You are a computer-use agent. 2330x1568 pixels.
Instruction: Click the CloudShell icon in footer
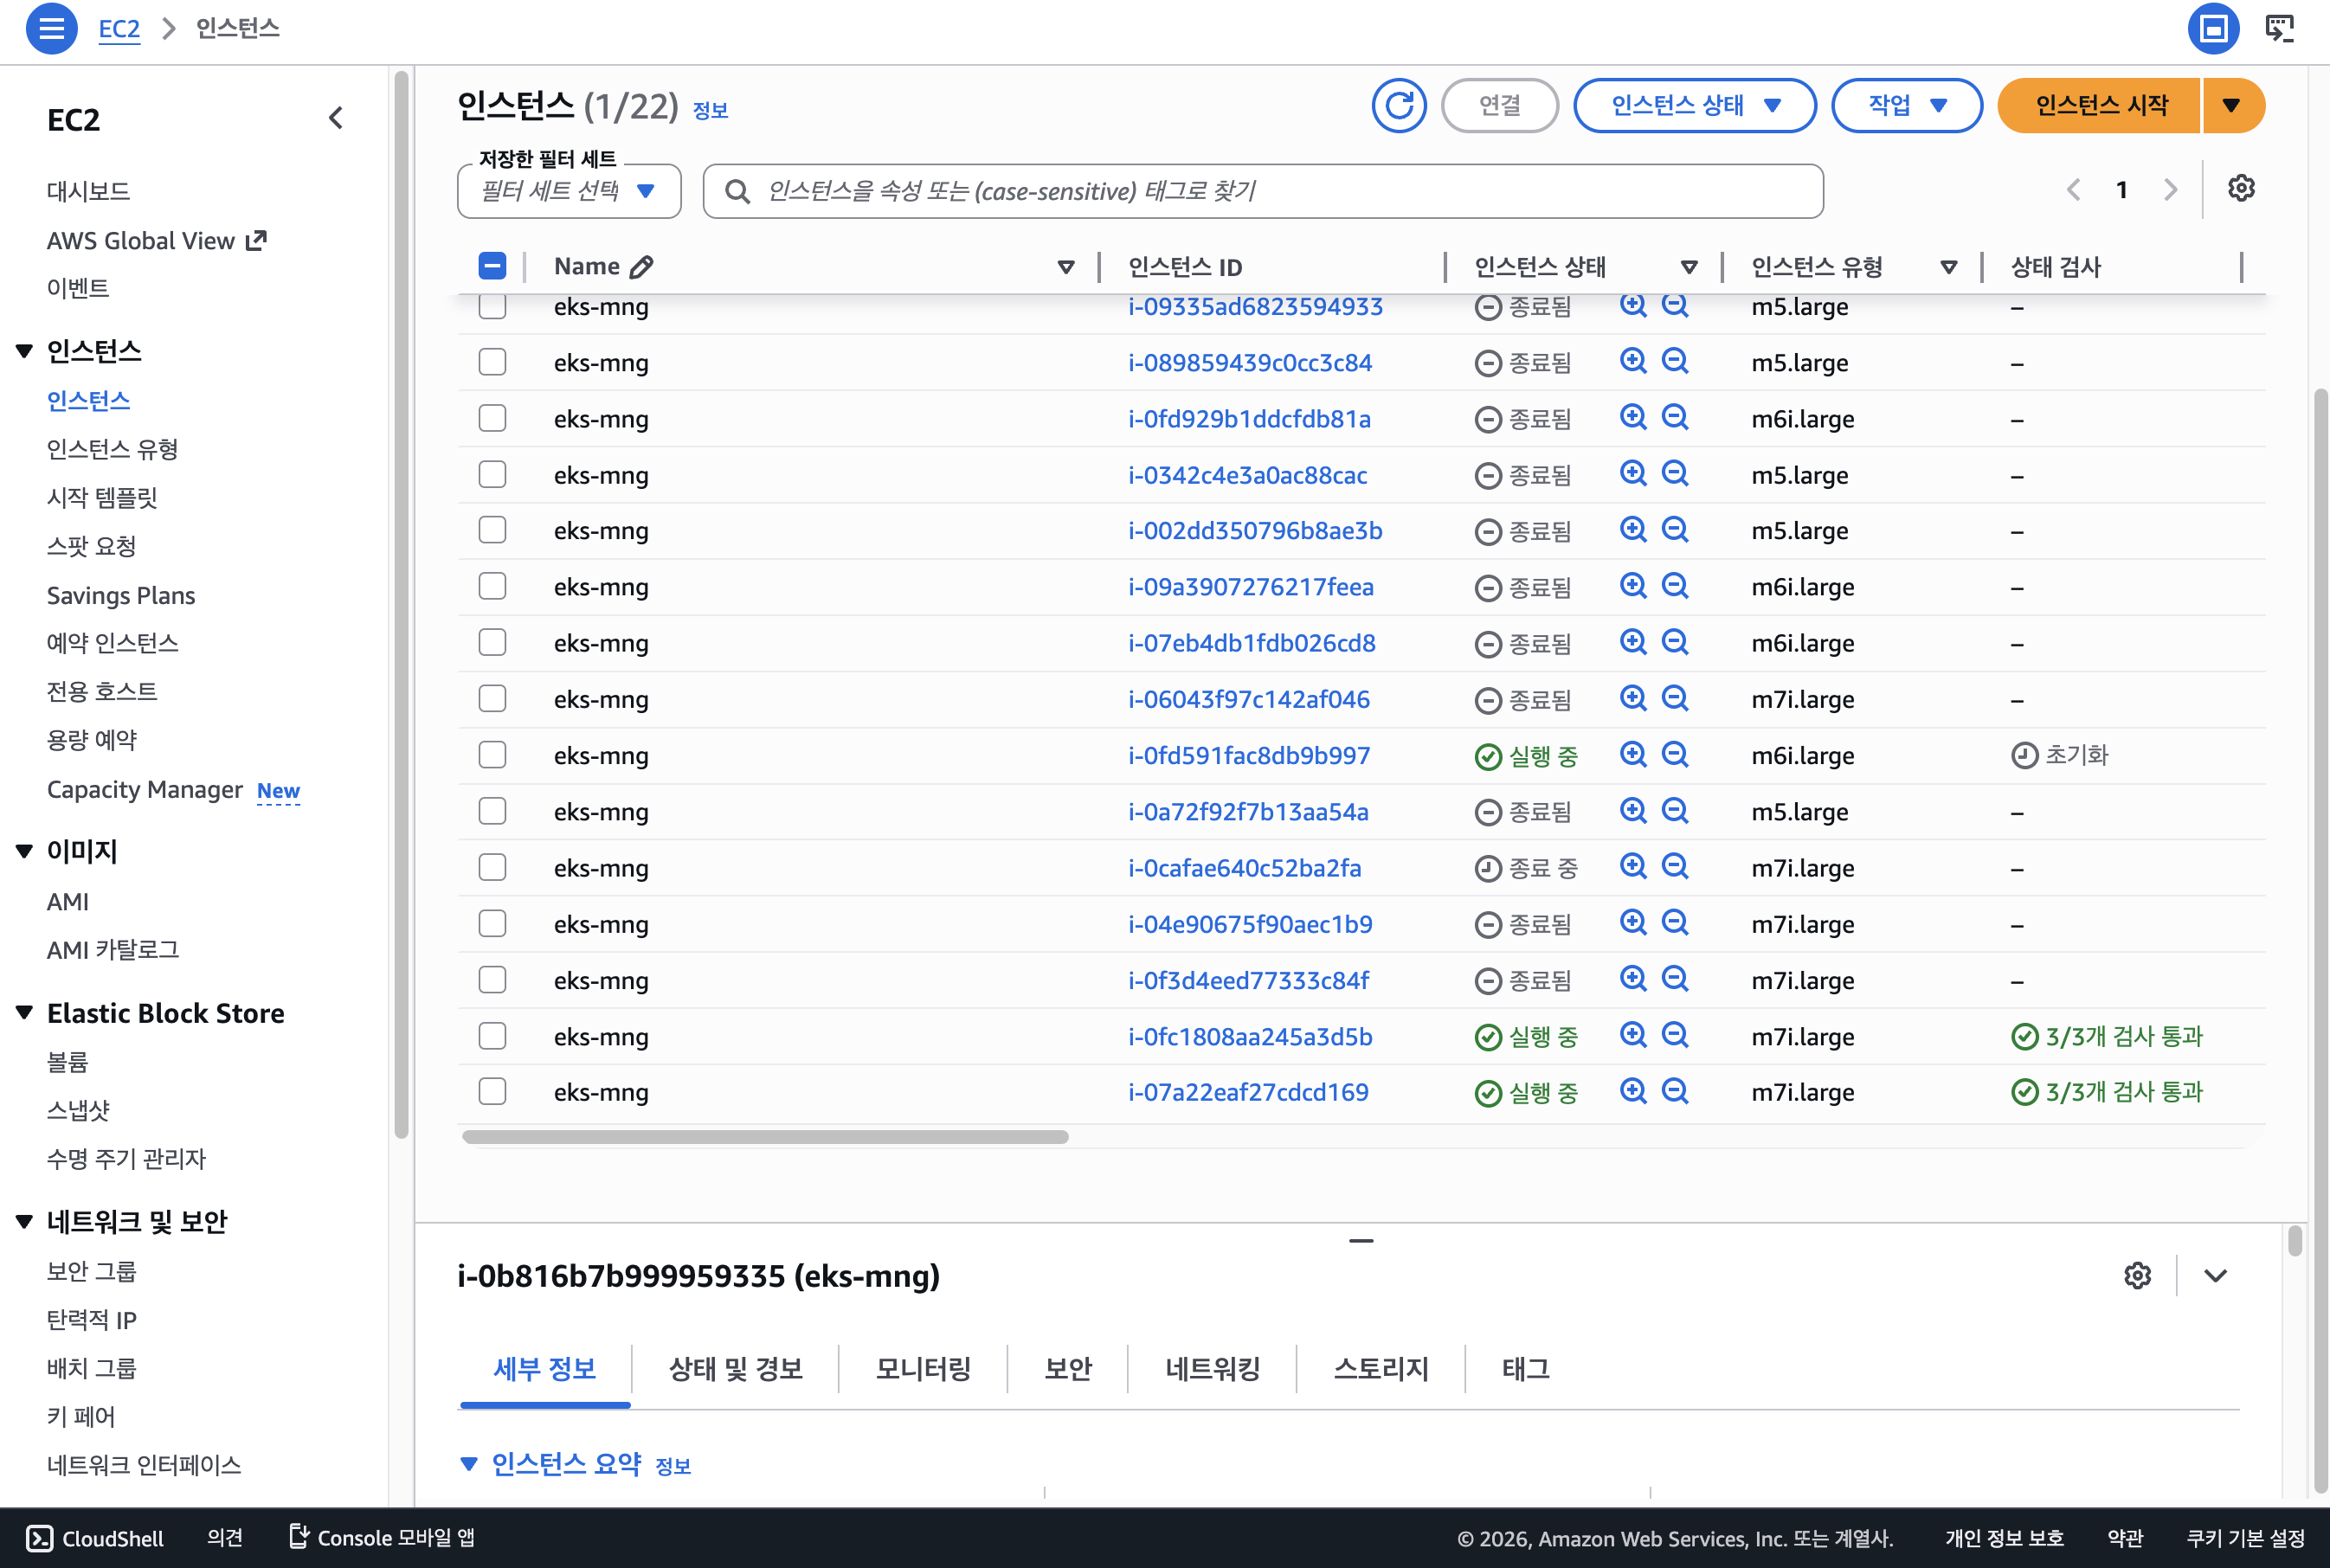(x=39, y=1538)
